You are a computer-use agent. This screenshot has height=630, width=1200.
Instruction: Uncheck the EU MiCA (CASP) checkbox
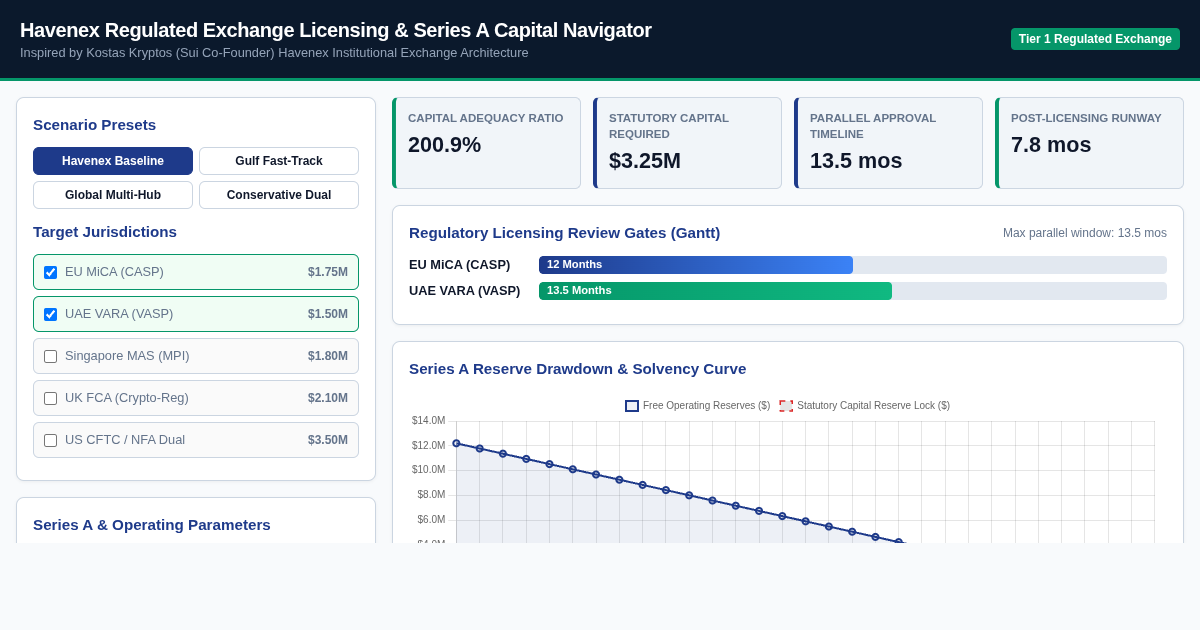point(50,272)
